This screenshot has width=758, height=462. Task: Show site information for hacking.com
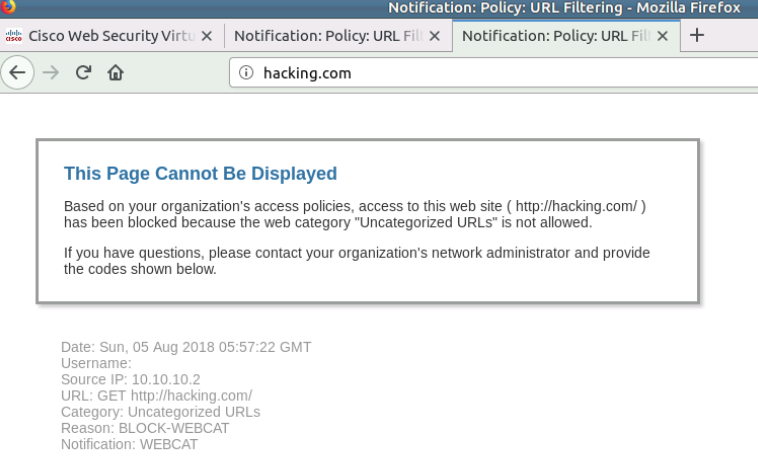point(246,73)
